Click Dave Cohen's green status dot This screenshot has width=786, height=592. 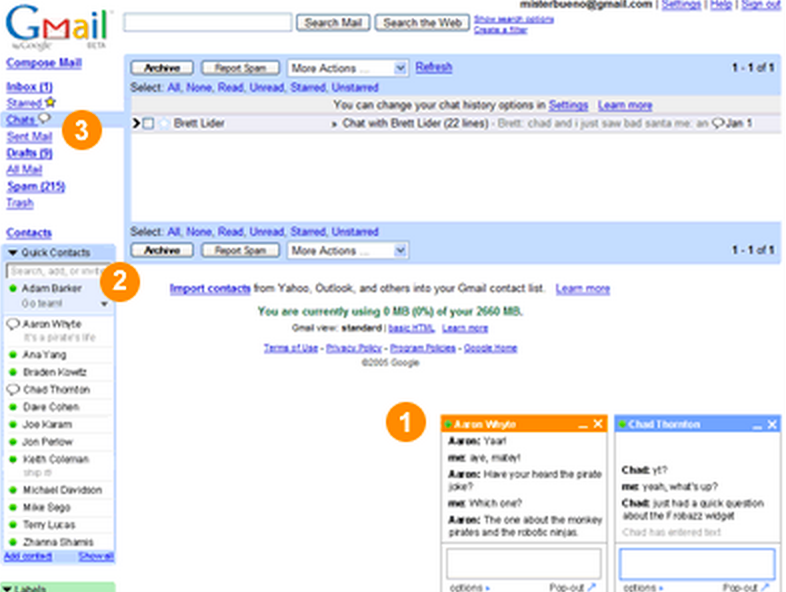(x=13, y=407)
